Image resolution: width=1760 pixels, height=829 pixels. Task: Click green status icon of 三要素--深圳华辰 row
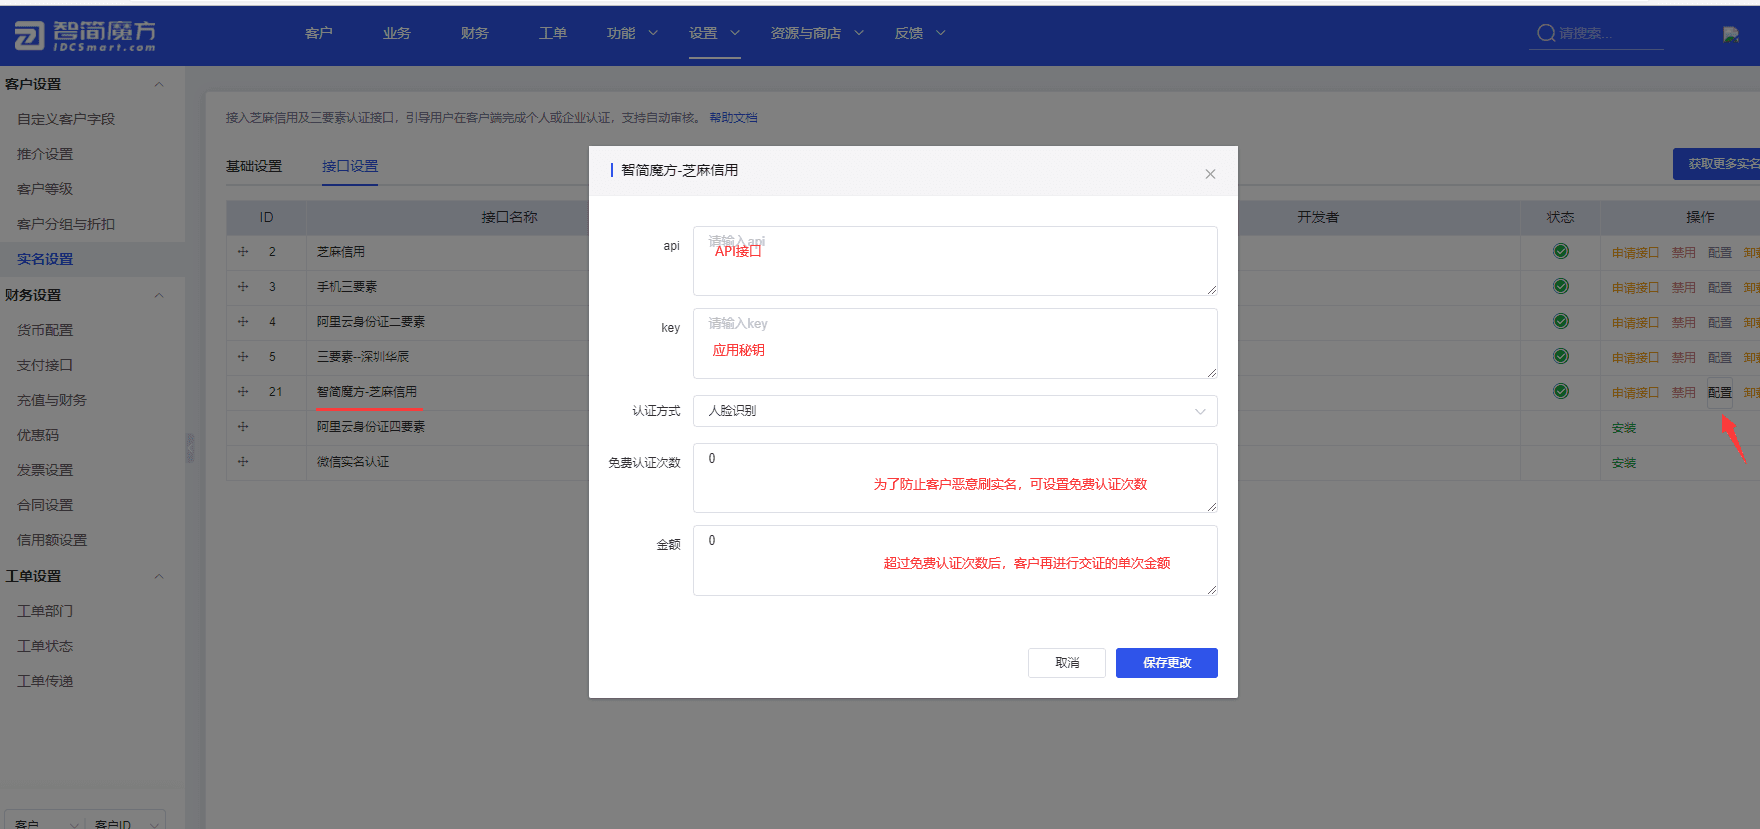pos(1561,356)
